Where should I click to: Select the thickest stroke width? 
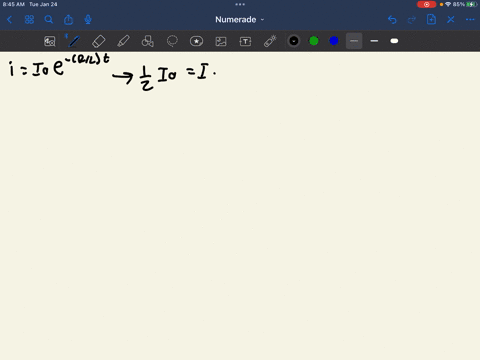[394, 41]
